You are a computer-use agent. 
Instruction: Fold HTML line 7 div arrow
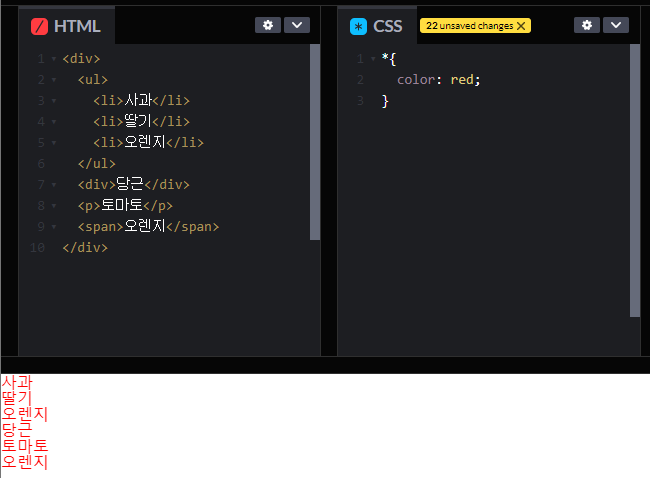click(x=54, y=185)
